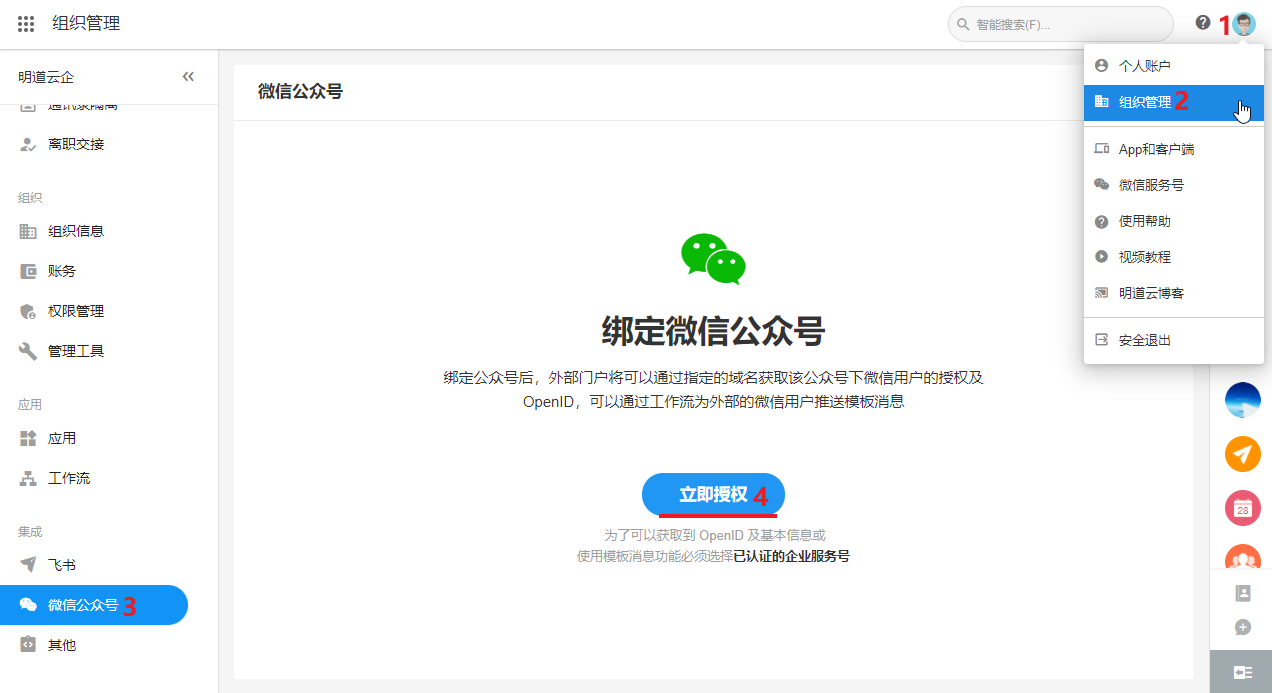The width and height of the screenshot is (1272, 693).
Task: Select 明道云博客 from the user menu
Action: pyautogui.click(x=1174, y=293)
